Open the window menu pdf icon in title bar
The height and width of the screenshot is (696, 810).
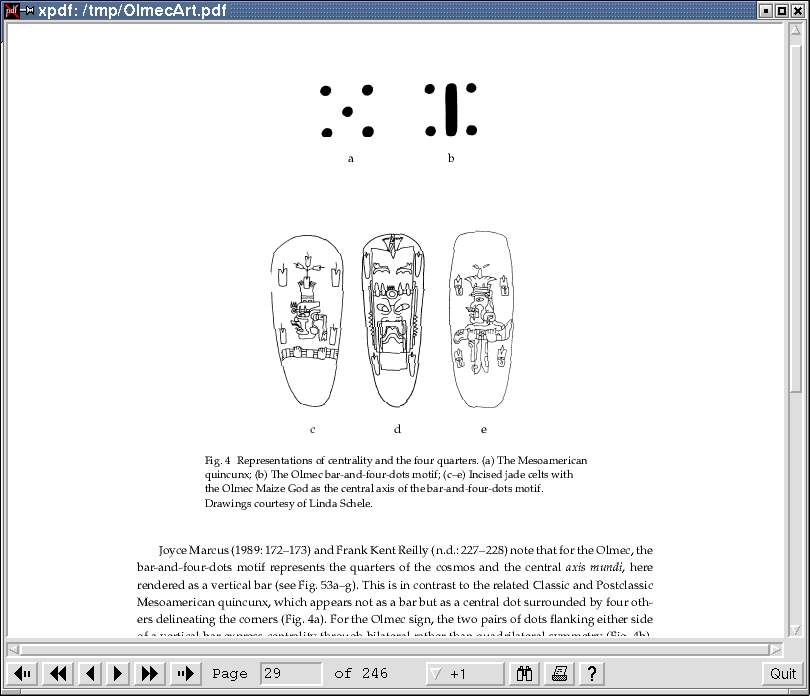click(11, 10)
